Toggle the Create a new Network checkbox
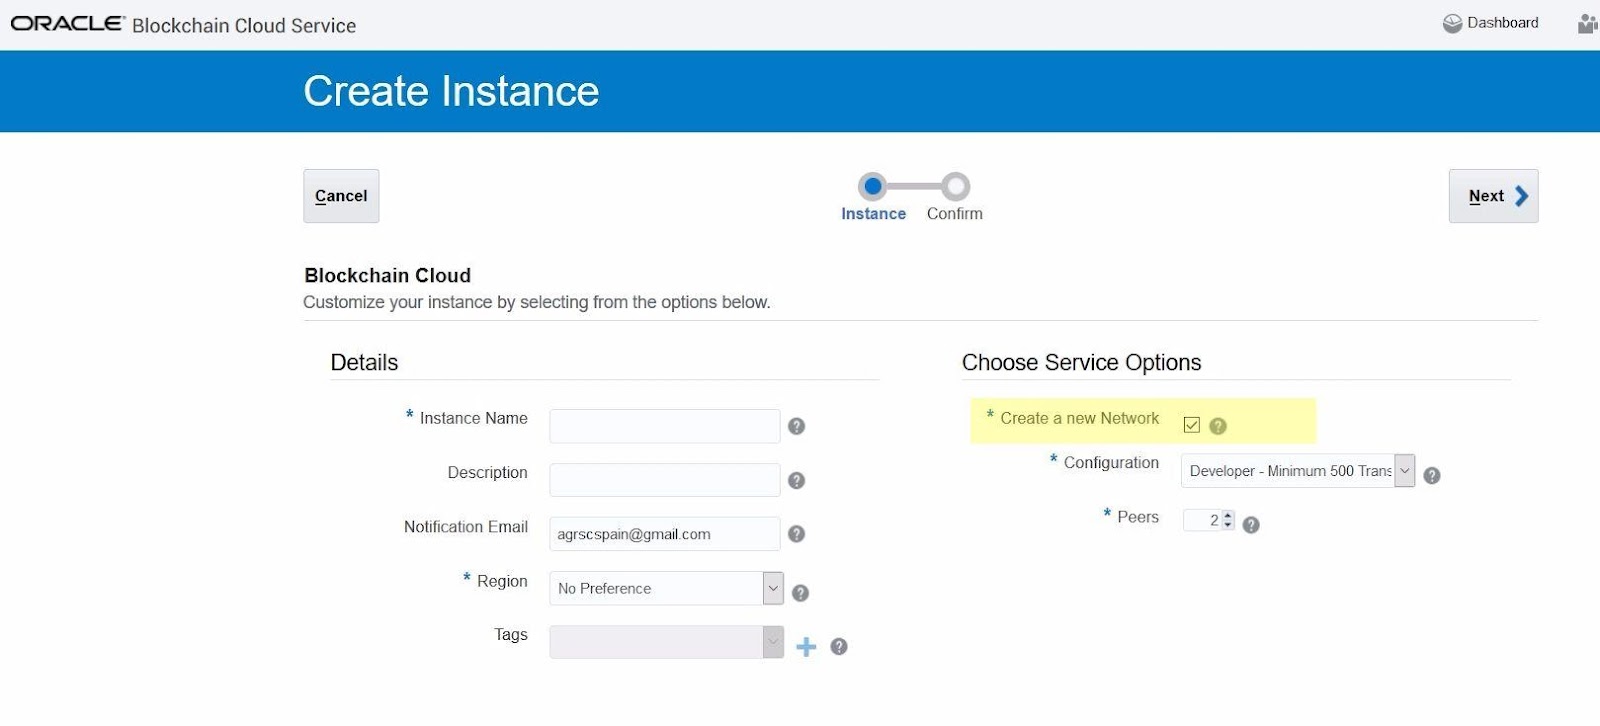 1191,425
